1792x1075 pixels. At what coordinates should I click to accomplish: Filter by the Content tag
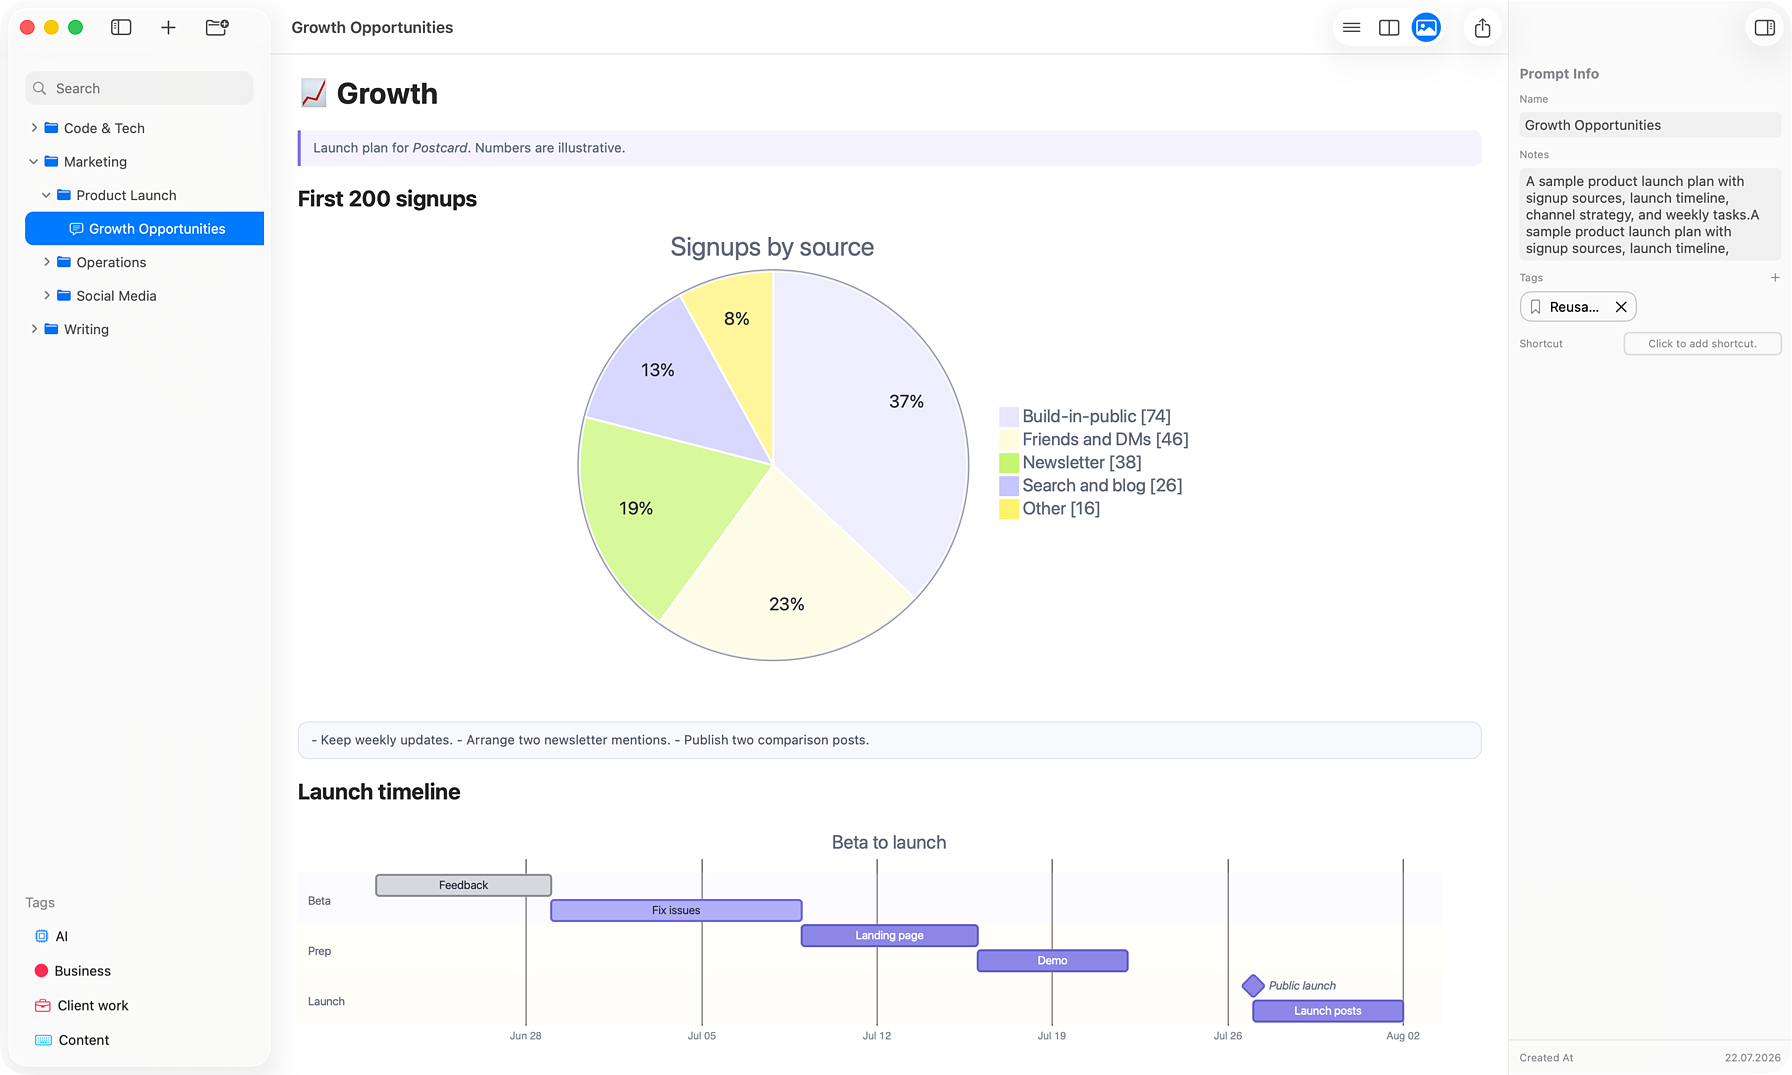tap(72, 1040)
